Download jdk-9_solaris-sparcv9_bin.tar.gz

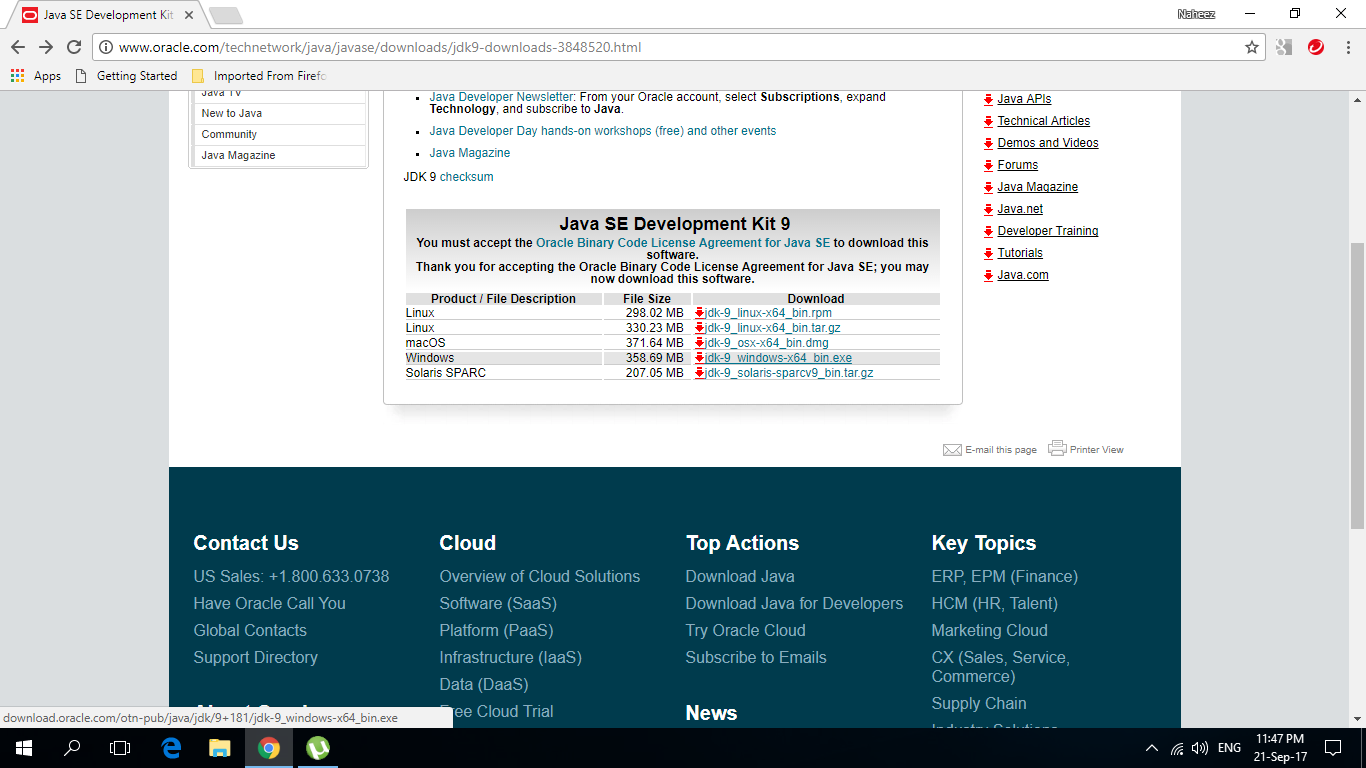coord(789,373)
